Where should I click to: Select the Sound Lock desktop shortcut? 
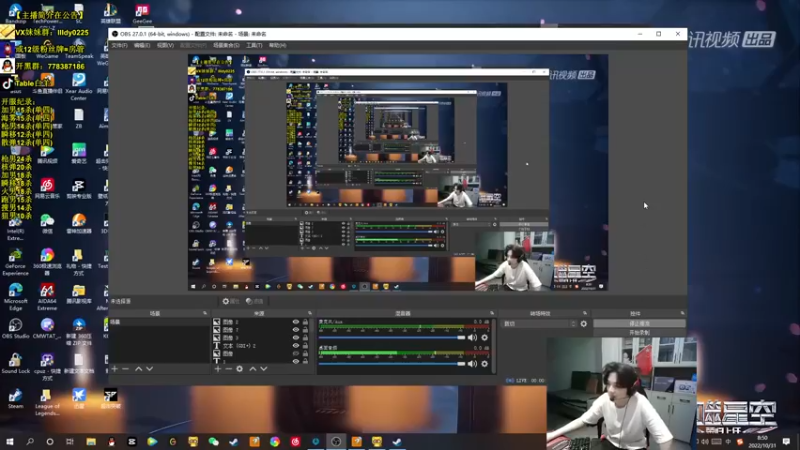(15, 363)
